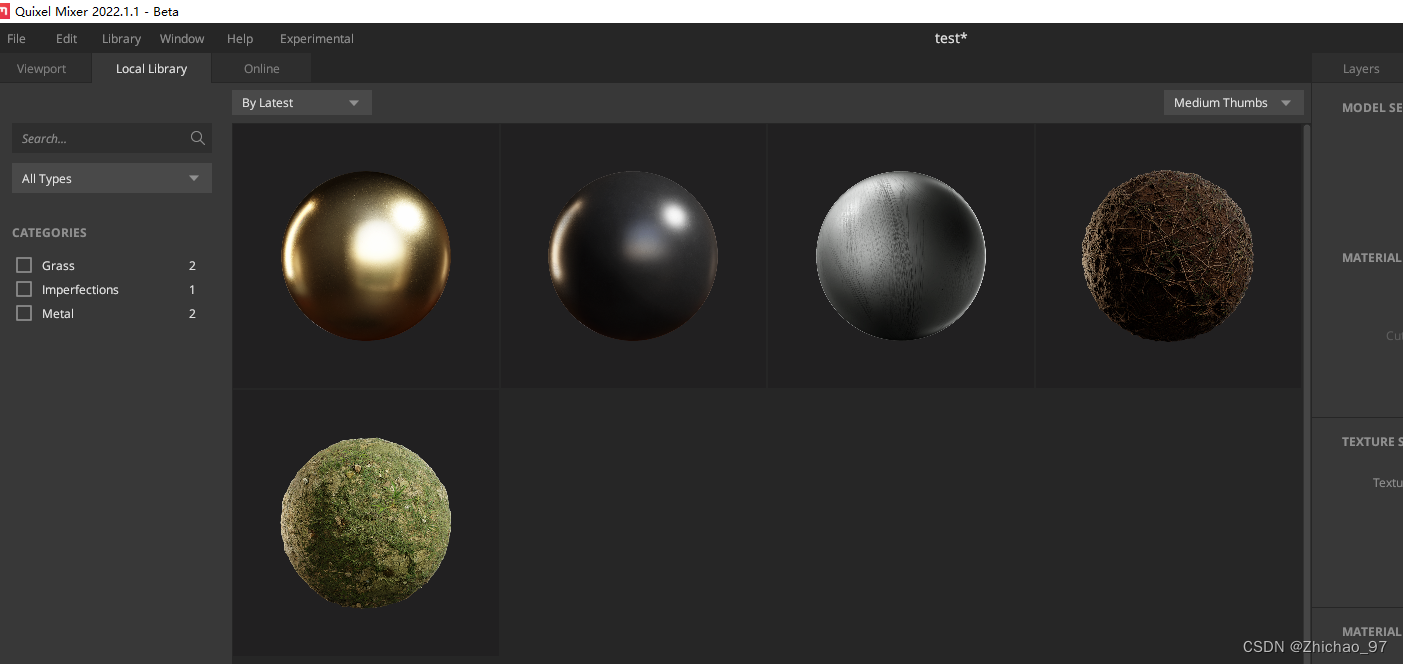Select the mossy grass material sphere
The image size is (1403, 664).
(365, 522)
